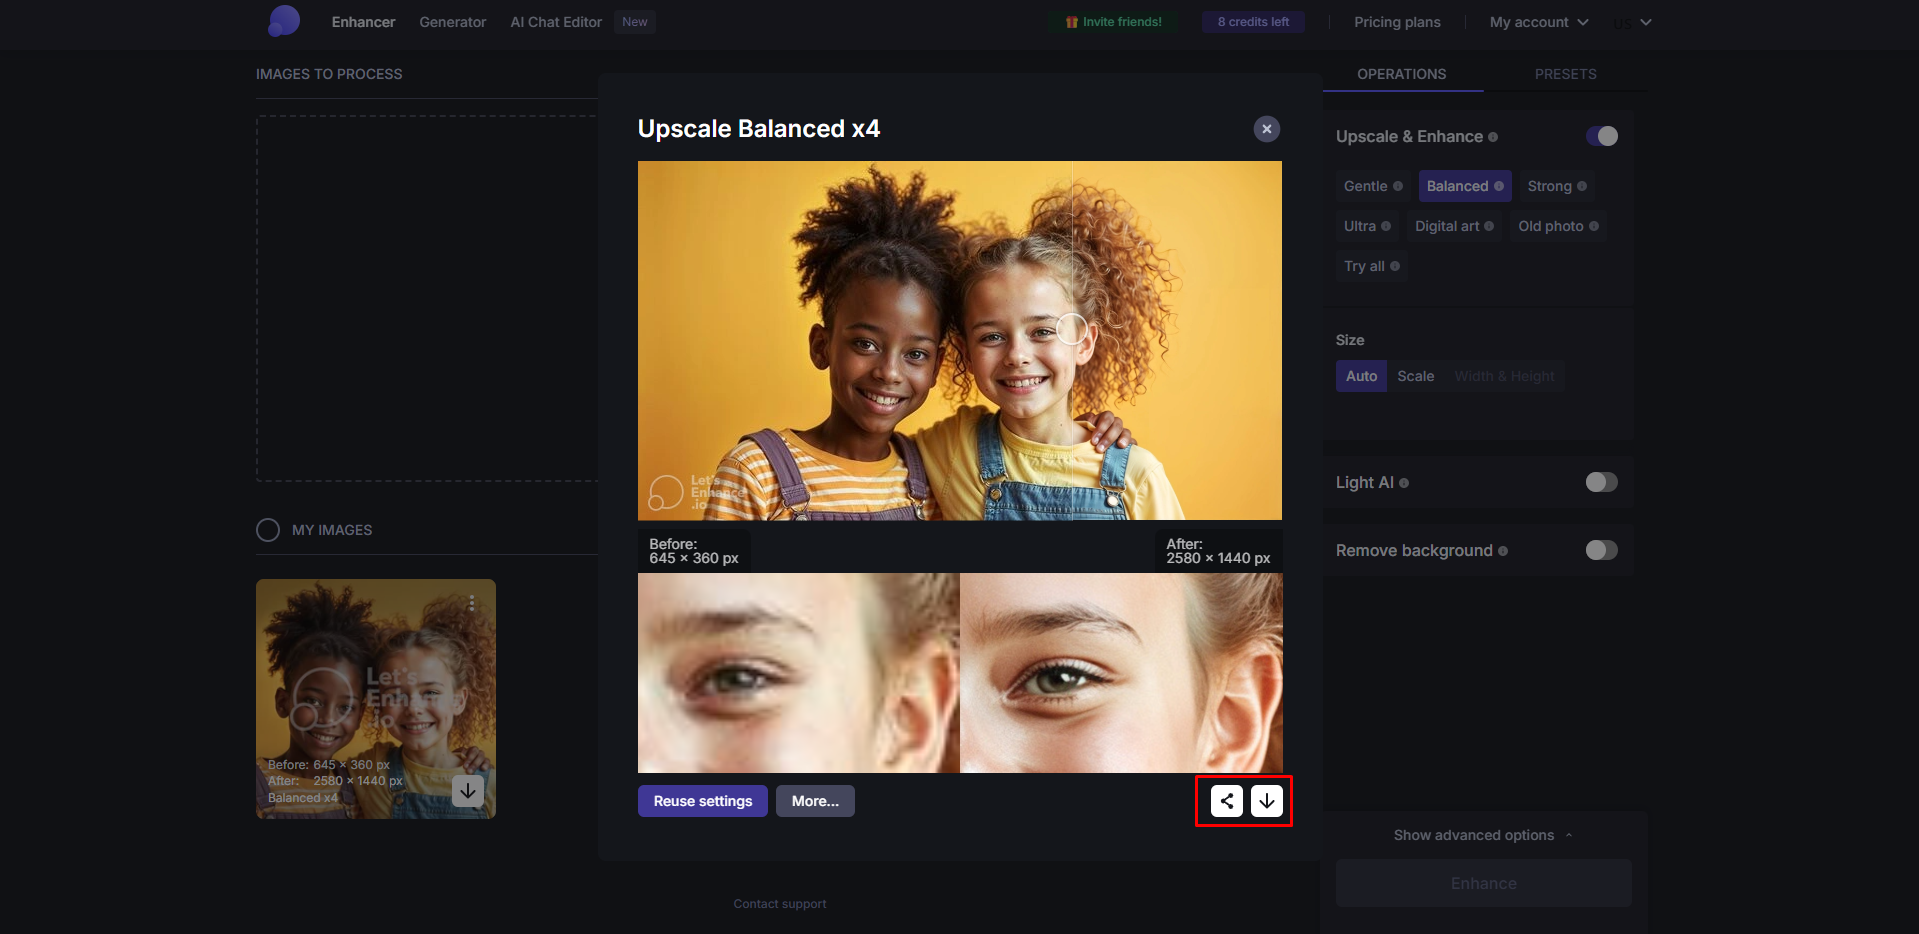Open the Generator page from the top menu
Screen dimensions: 1919x934
(452, 21)
